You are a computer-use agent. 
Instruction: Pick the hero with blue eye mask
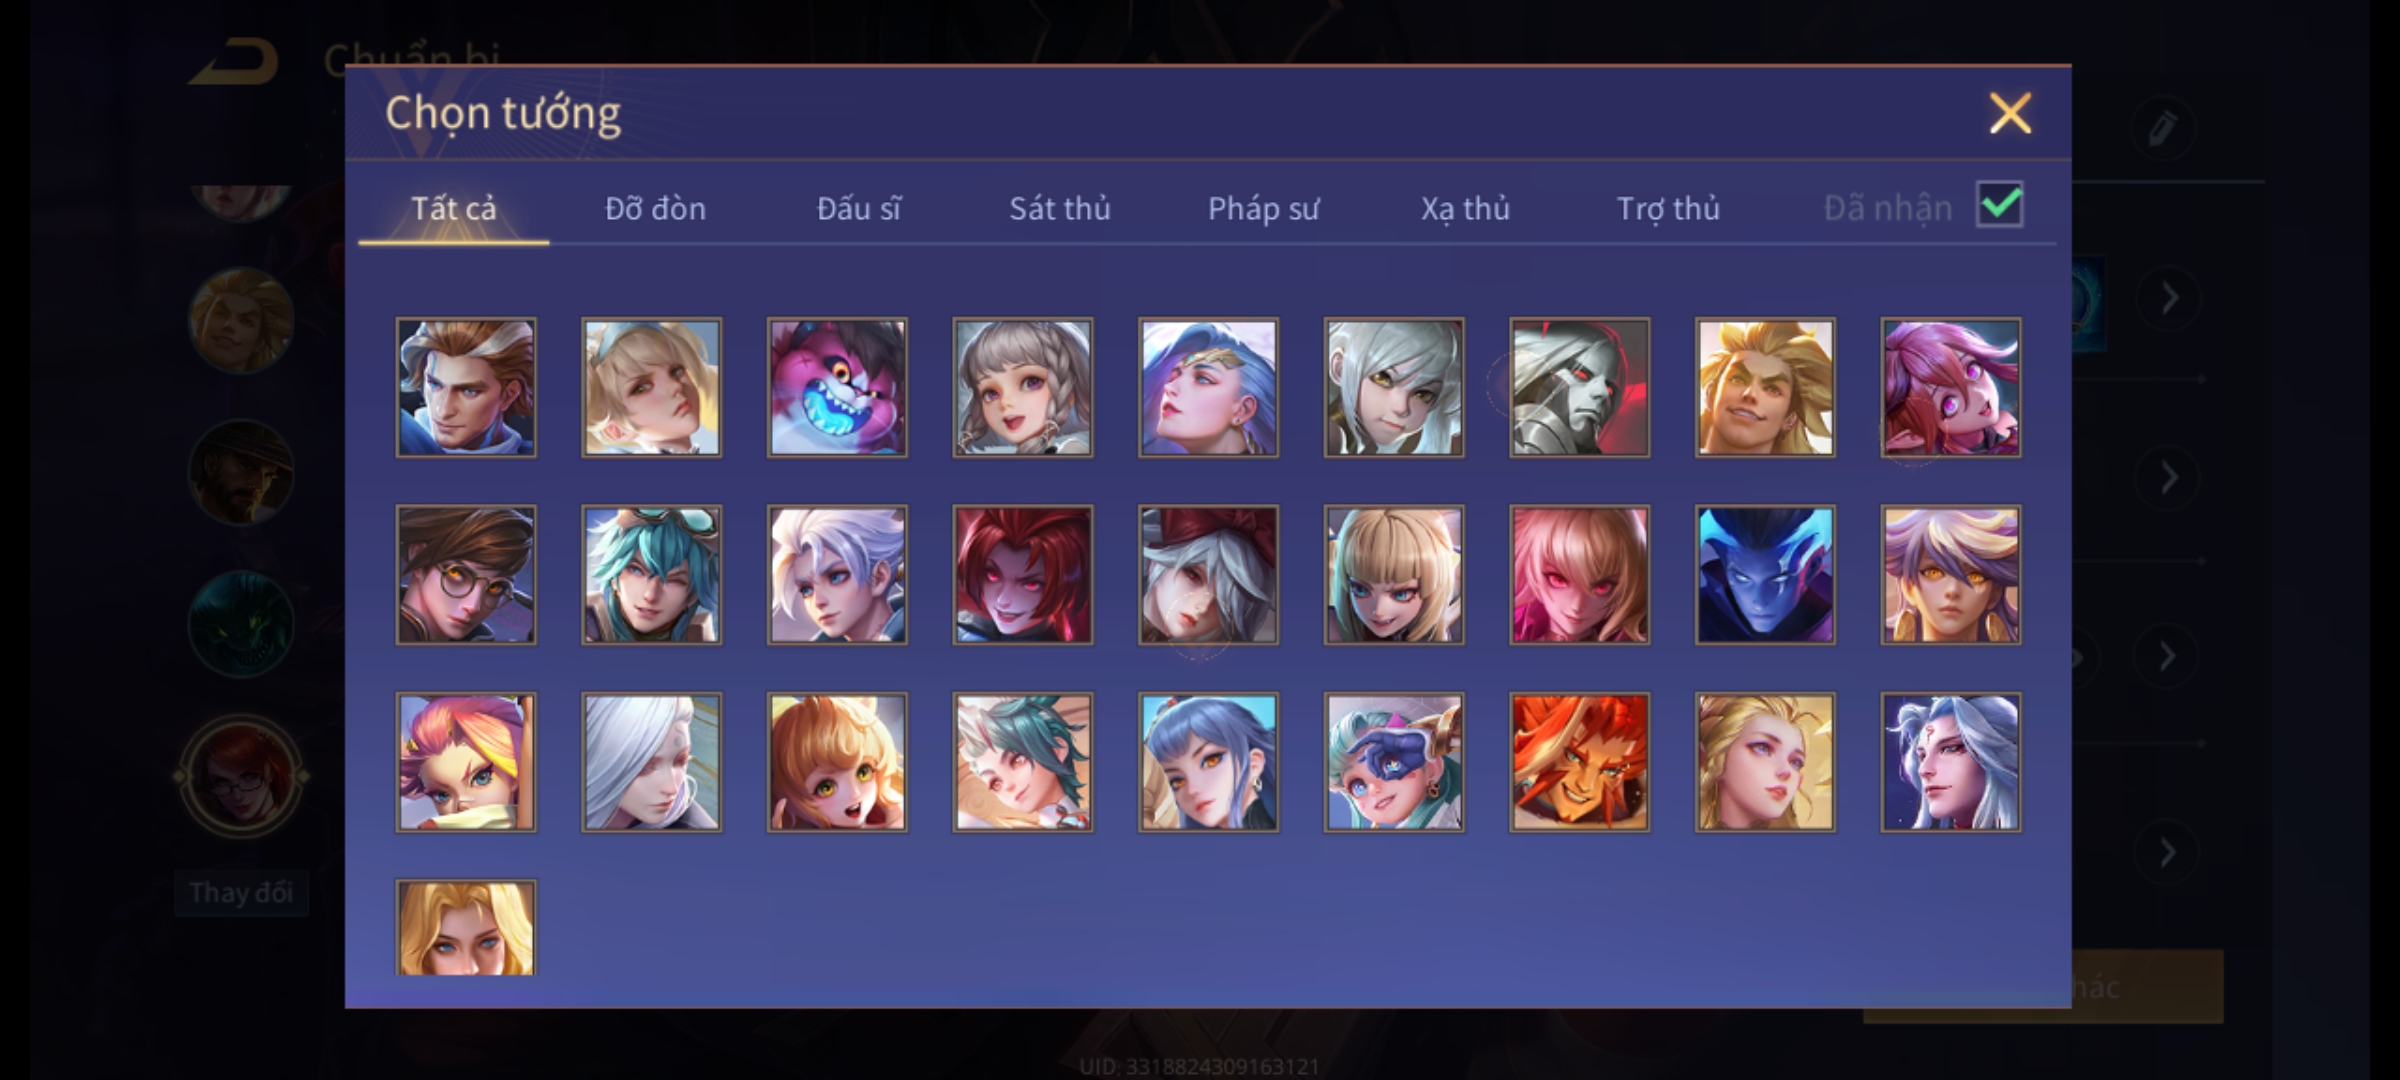pyautogui.click(x=1394, y=762)
